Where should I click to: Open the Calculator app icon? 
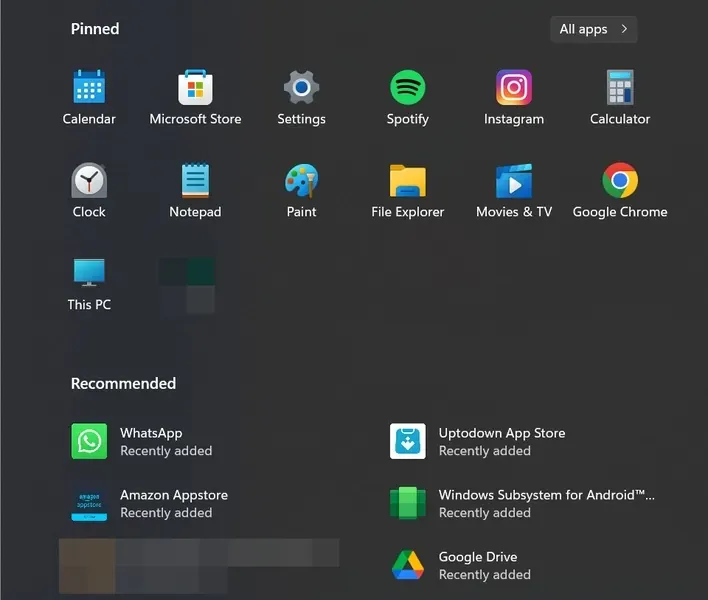click(x=620, y=87)
